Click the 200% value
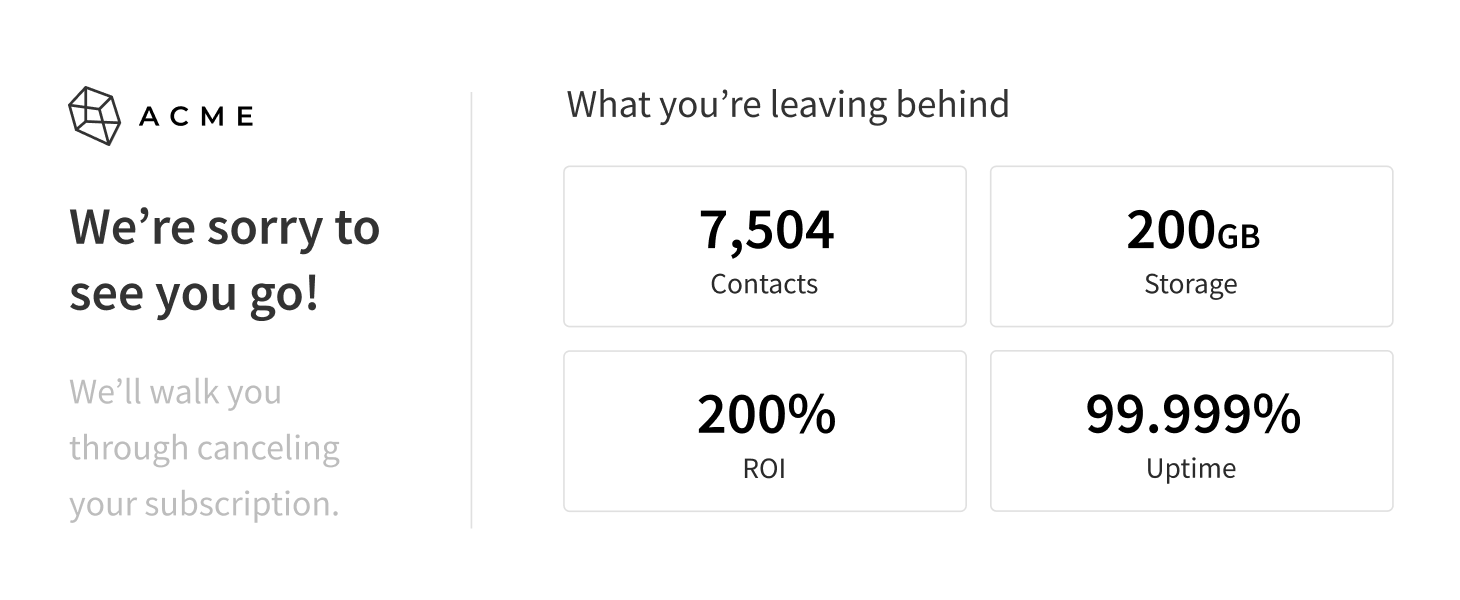The height and width of the screenshot is (600, 1460). 766,414
